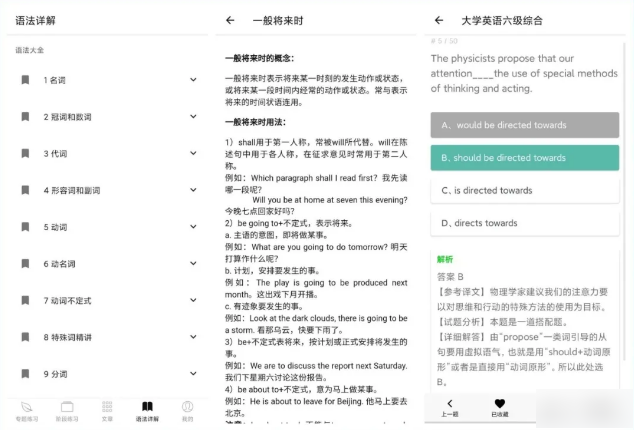
Task: Click the # 5 / 50 question counter
Action: [444, 41]
